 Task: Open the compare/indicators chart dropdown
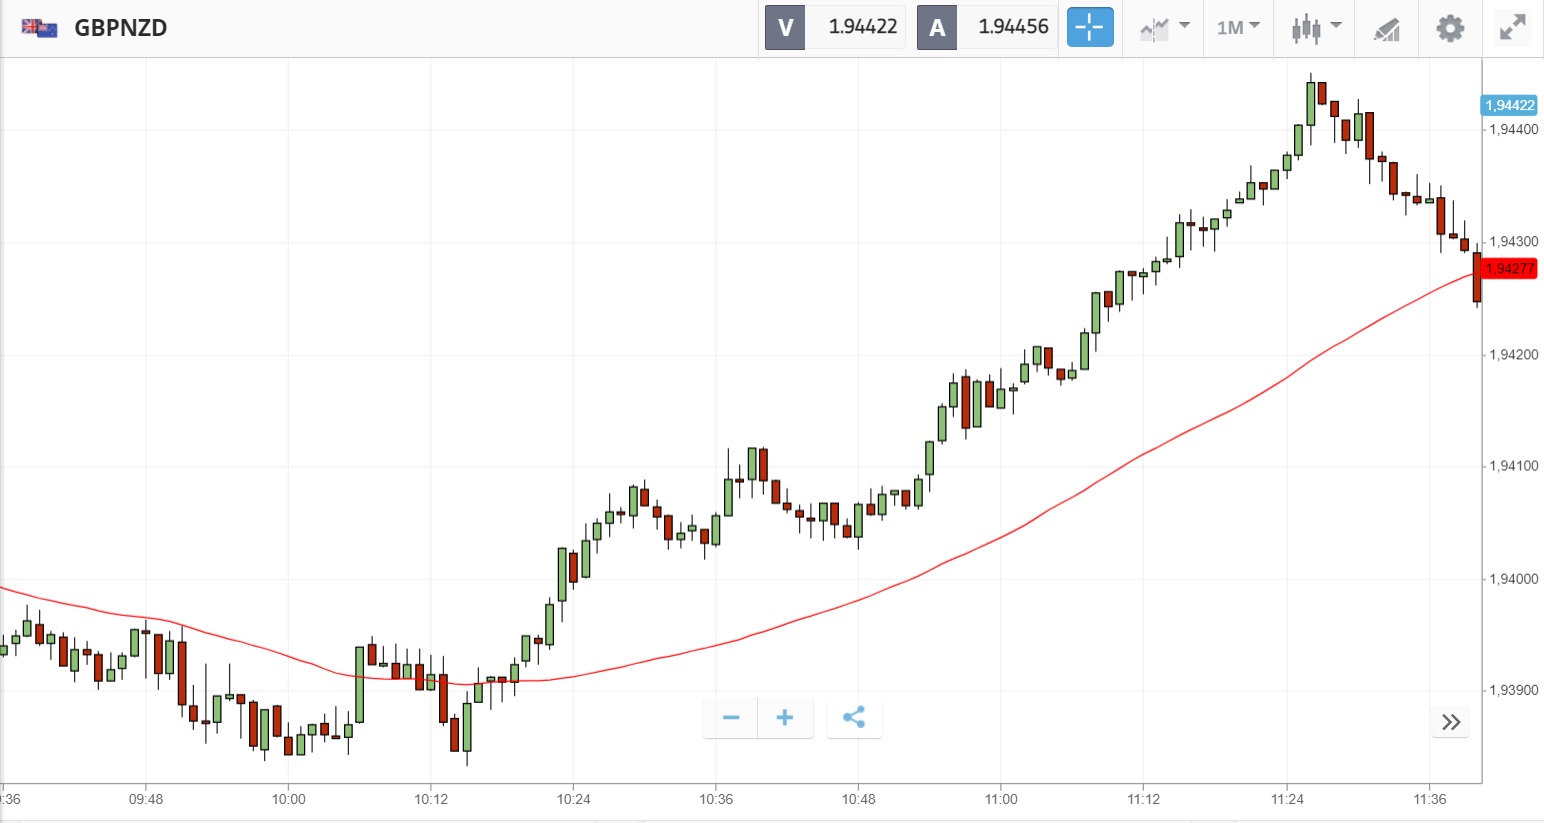tap(1165, 27)
